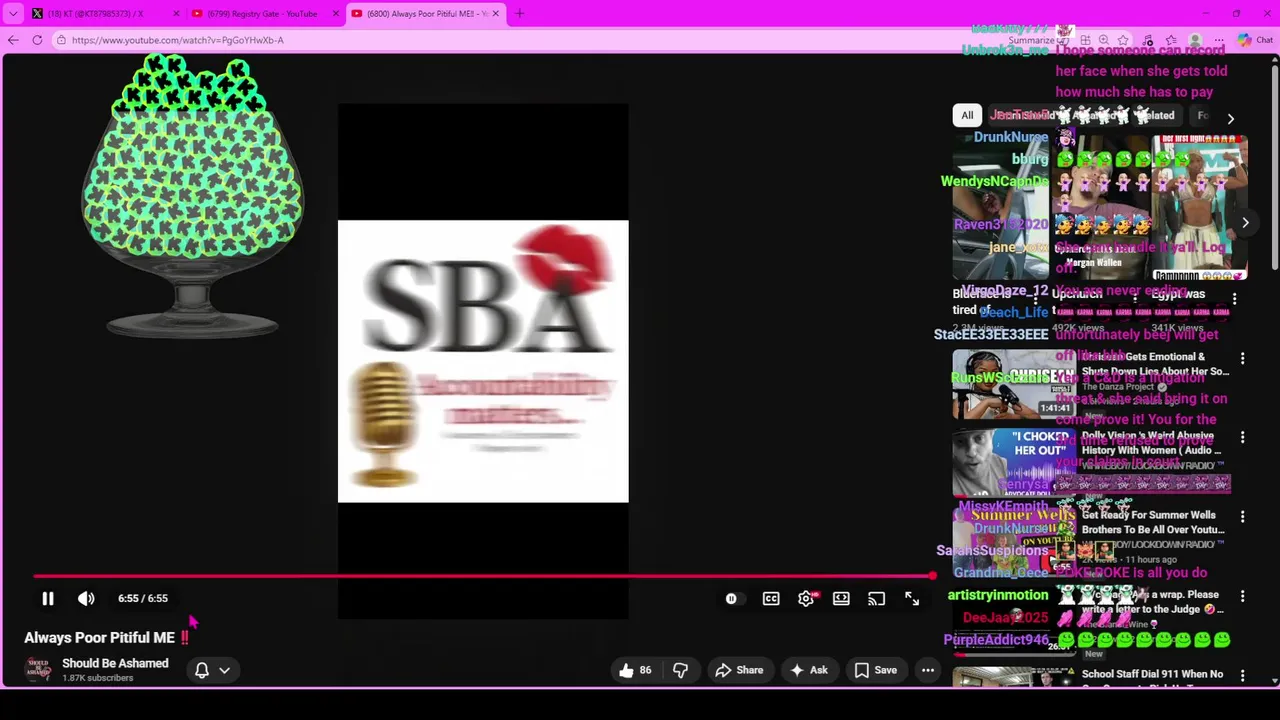This screenshot has width=1280, height=720.
Task: Open menu for Dolly Vision video
Action: (x=1242, y=437)
